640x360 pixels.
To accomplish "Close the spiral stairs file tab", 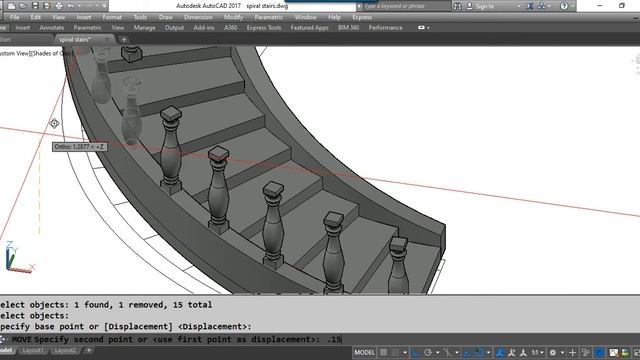I will tap(108, 40).
